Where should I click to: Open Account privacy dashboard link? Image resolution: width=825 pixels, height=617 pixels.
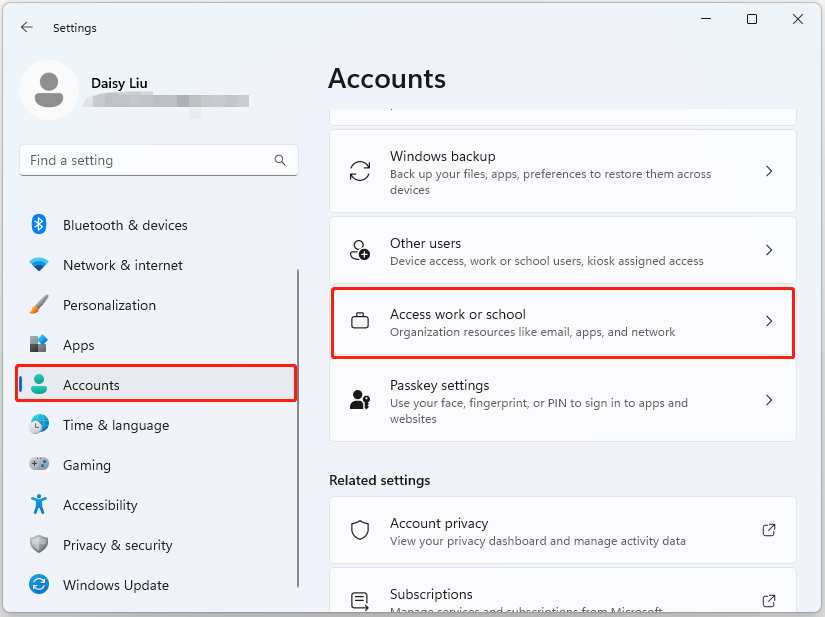coord(769,530)
